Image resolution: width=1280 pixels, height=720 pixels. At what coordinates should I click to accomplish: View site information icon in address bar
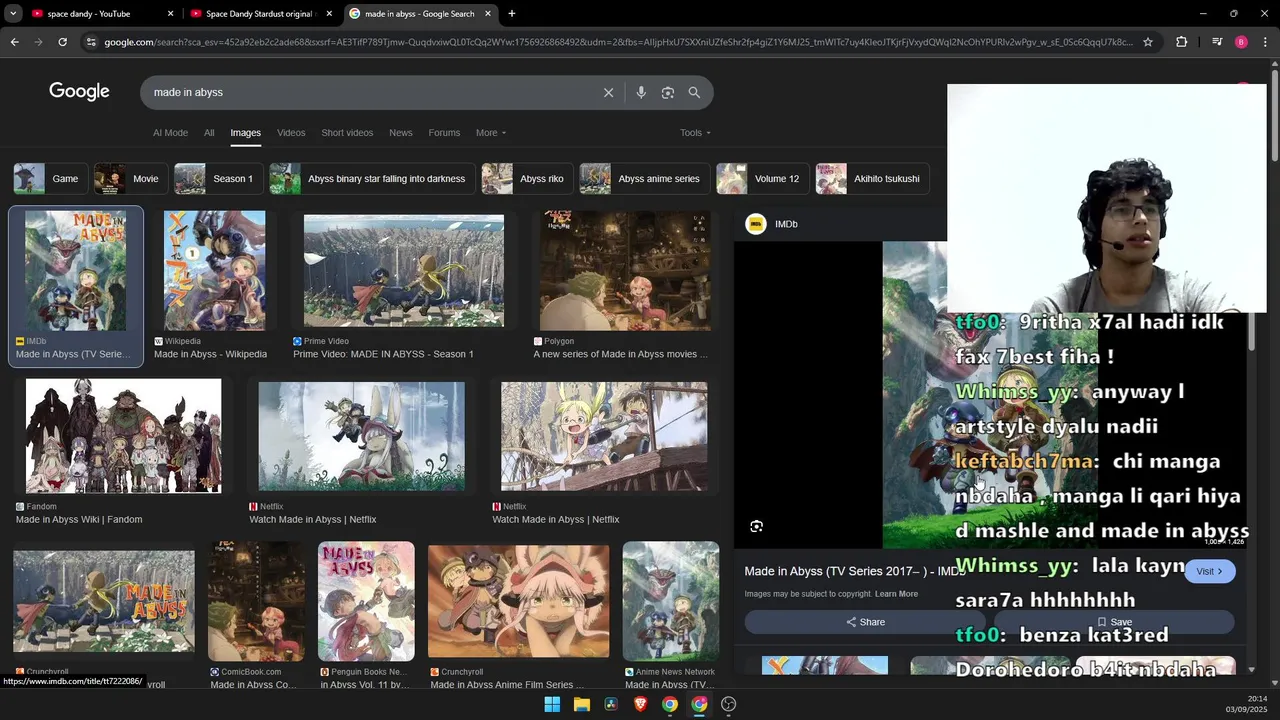tap(91, 42)
